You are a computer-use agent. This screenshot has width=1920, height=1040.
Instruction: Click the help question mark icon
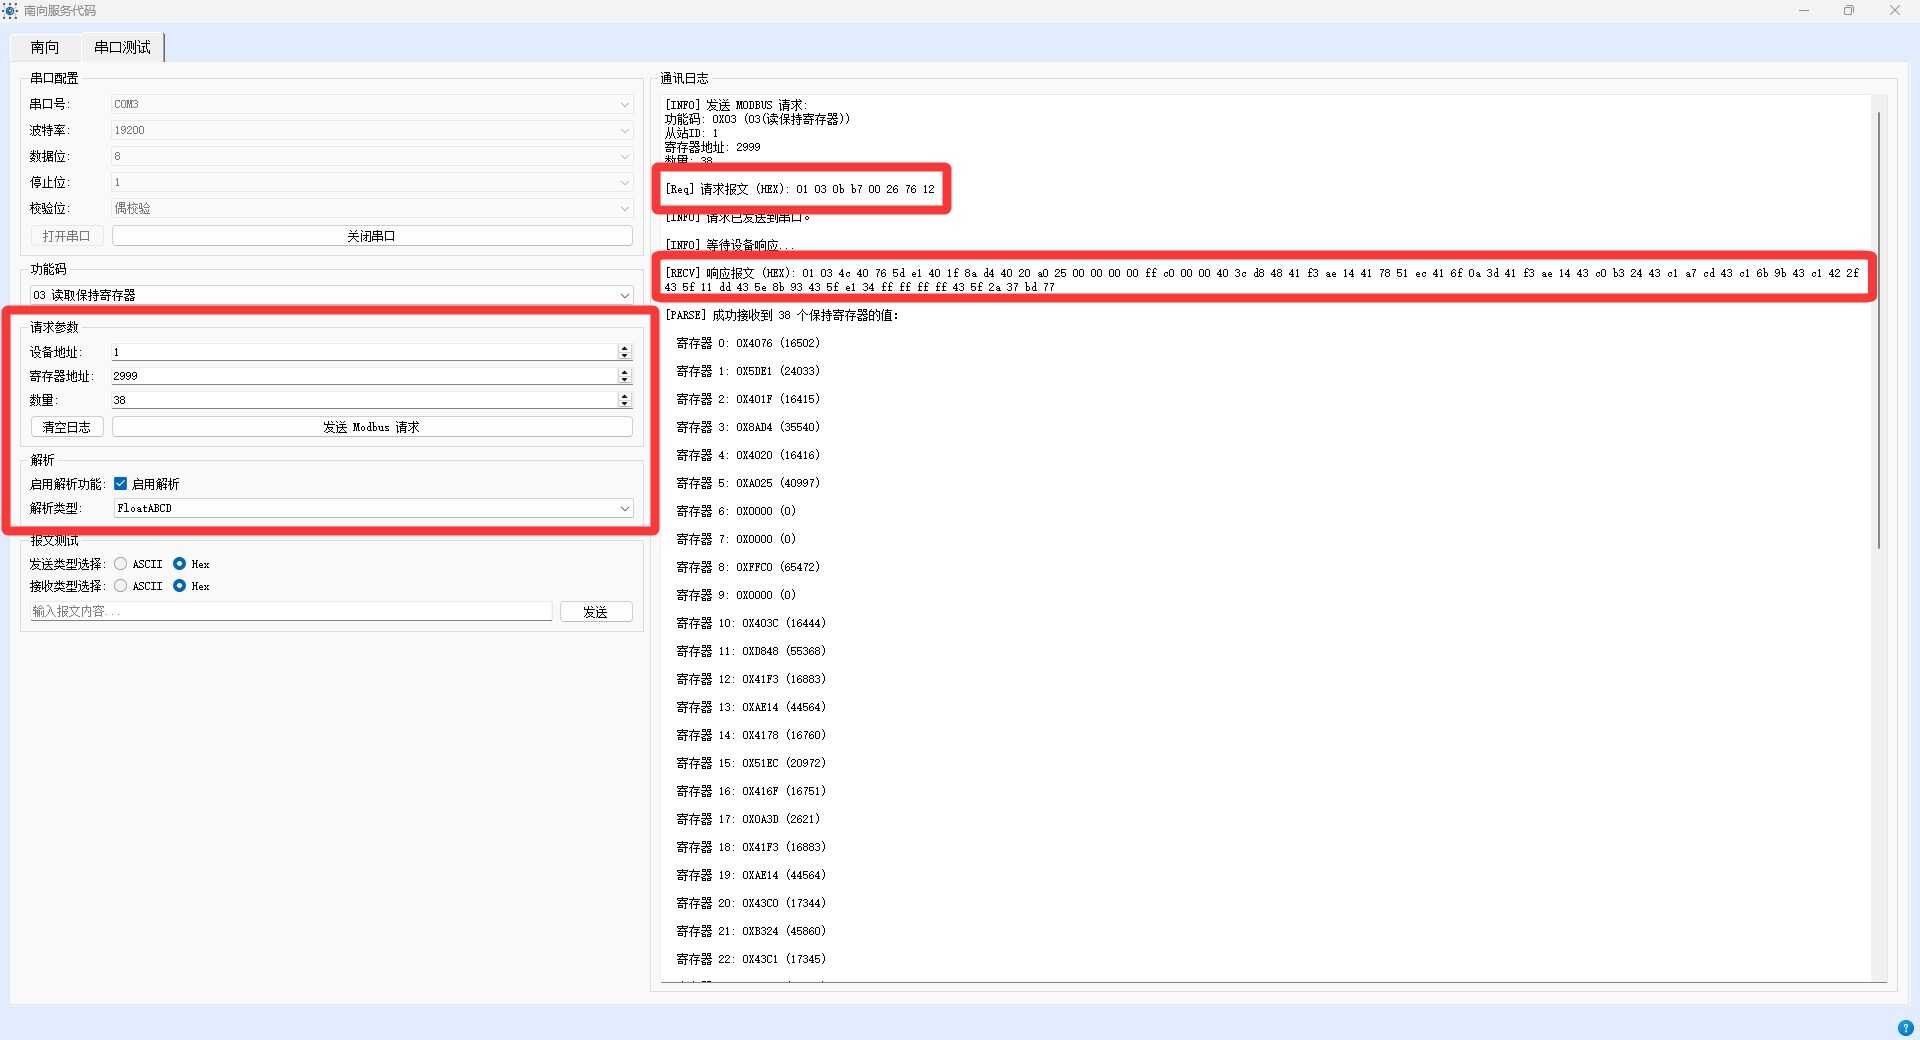[1905, 1028]
